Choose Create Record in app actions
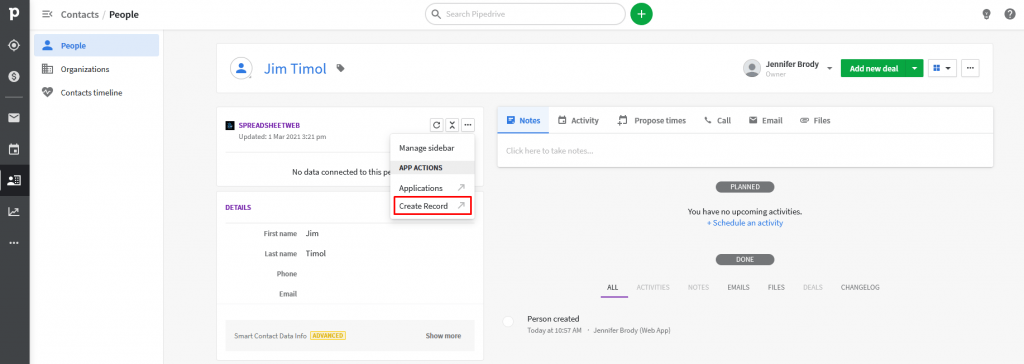This screenshot has height=364, width=1024. 432,206
